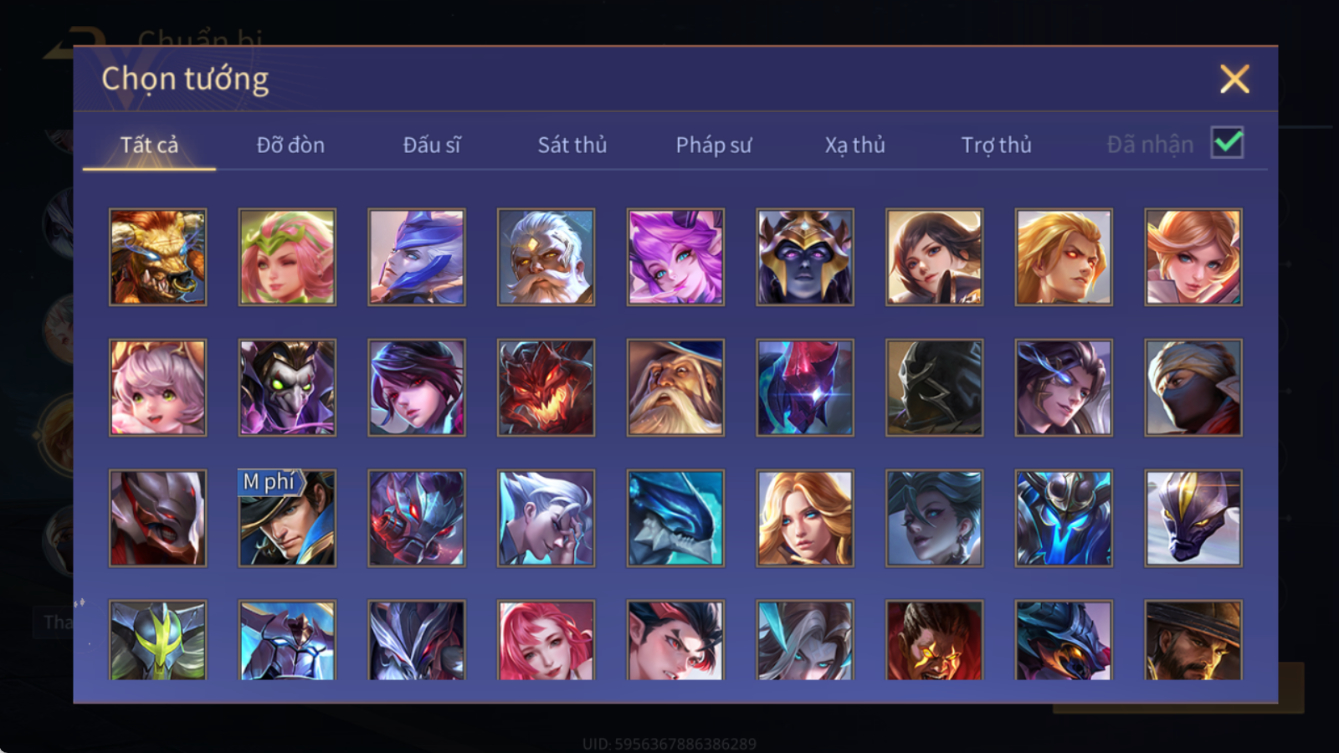
Task: Switch to the 'Đỡ đòn' tab
Action: pos(290,145)
